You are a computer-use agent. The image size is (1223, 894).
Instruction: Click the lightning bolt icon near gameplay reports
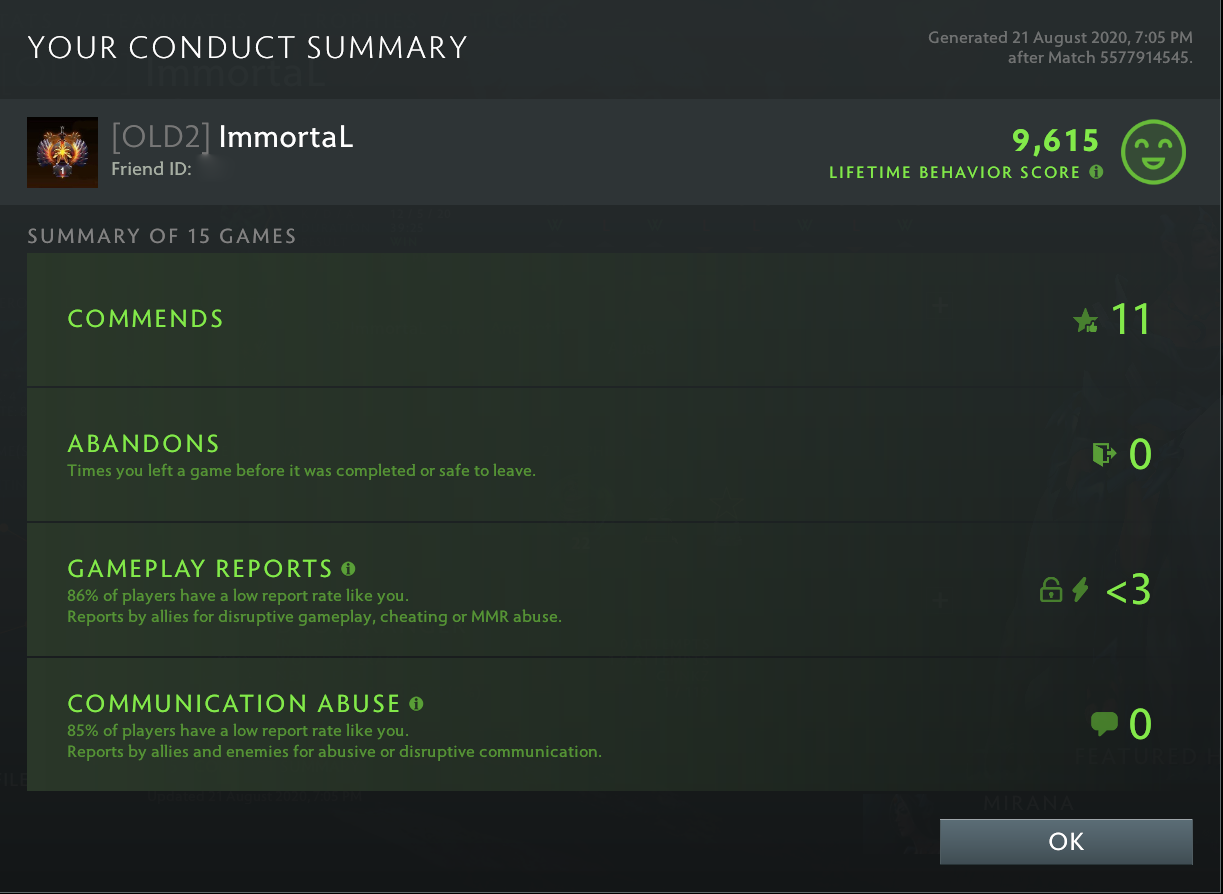(1082, 589)
